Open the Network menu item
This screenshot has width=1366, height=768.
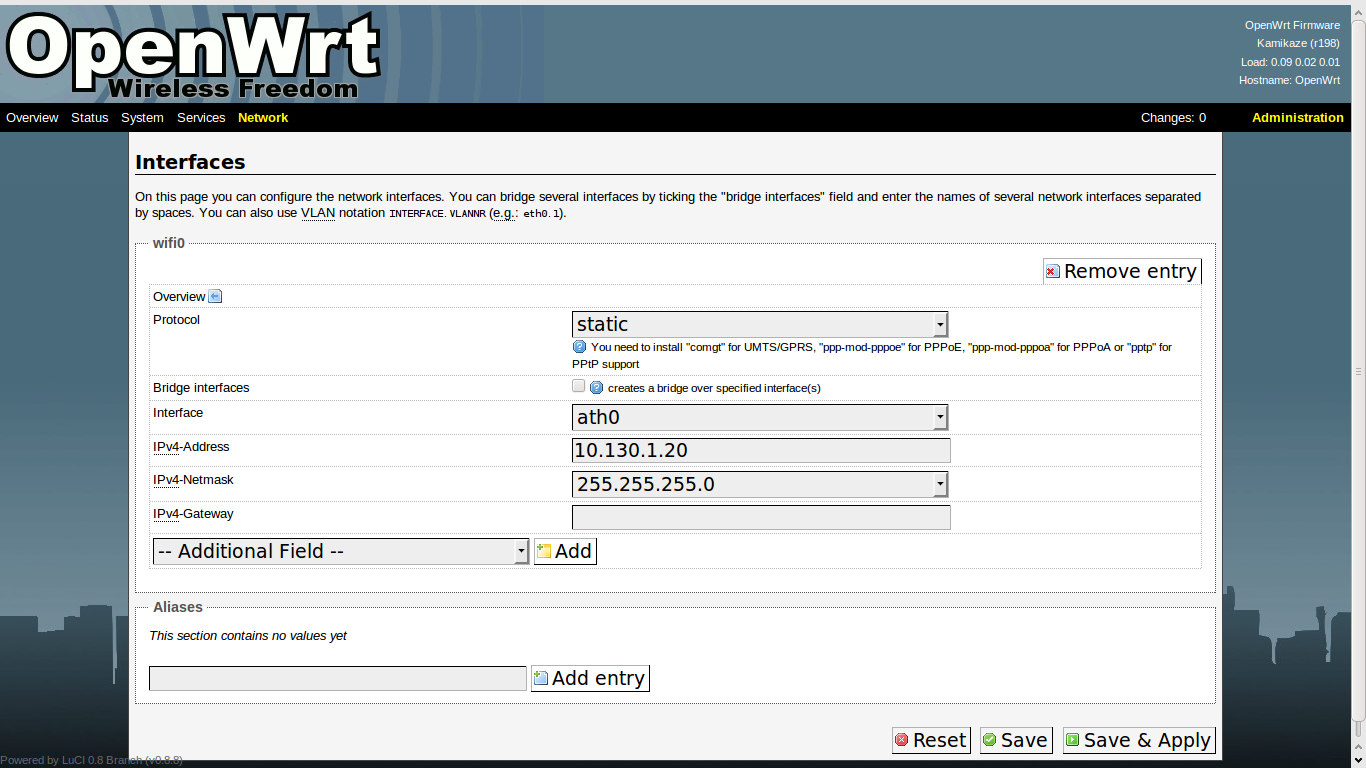263,118
